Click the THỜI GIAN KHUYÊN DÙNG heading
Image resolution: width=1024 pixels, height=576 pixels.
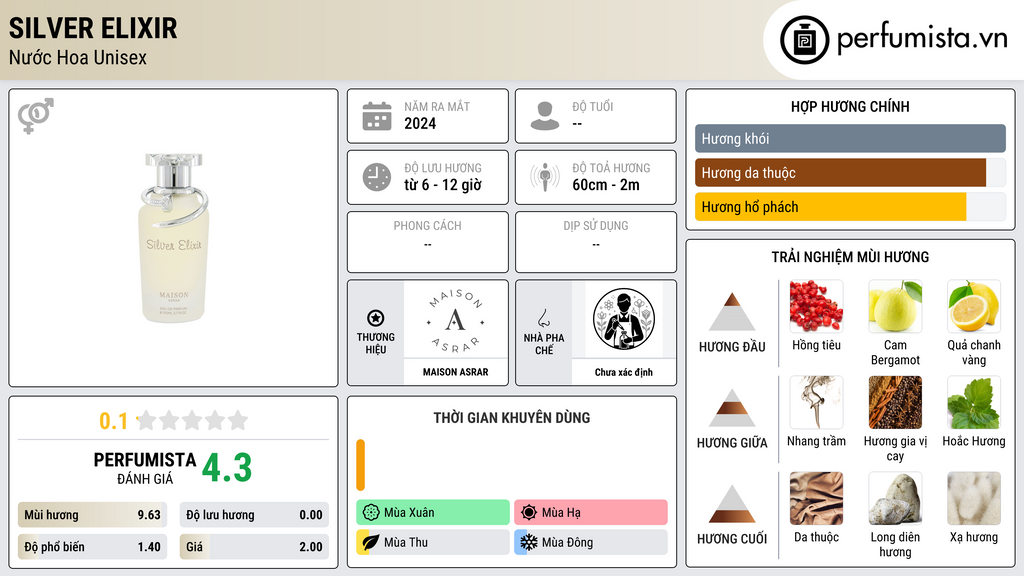point(511,417)
